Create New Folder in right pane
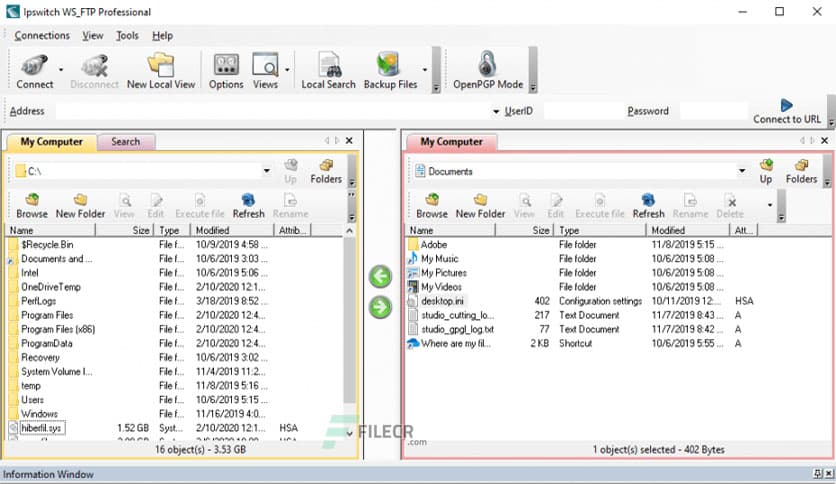Viewport: 836px width, 484px height. click(480, 206)
